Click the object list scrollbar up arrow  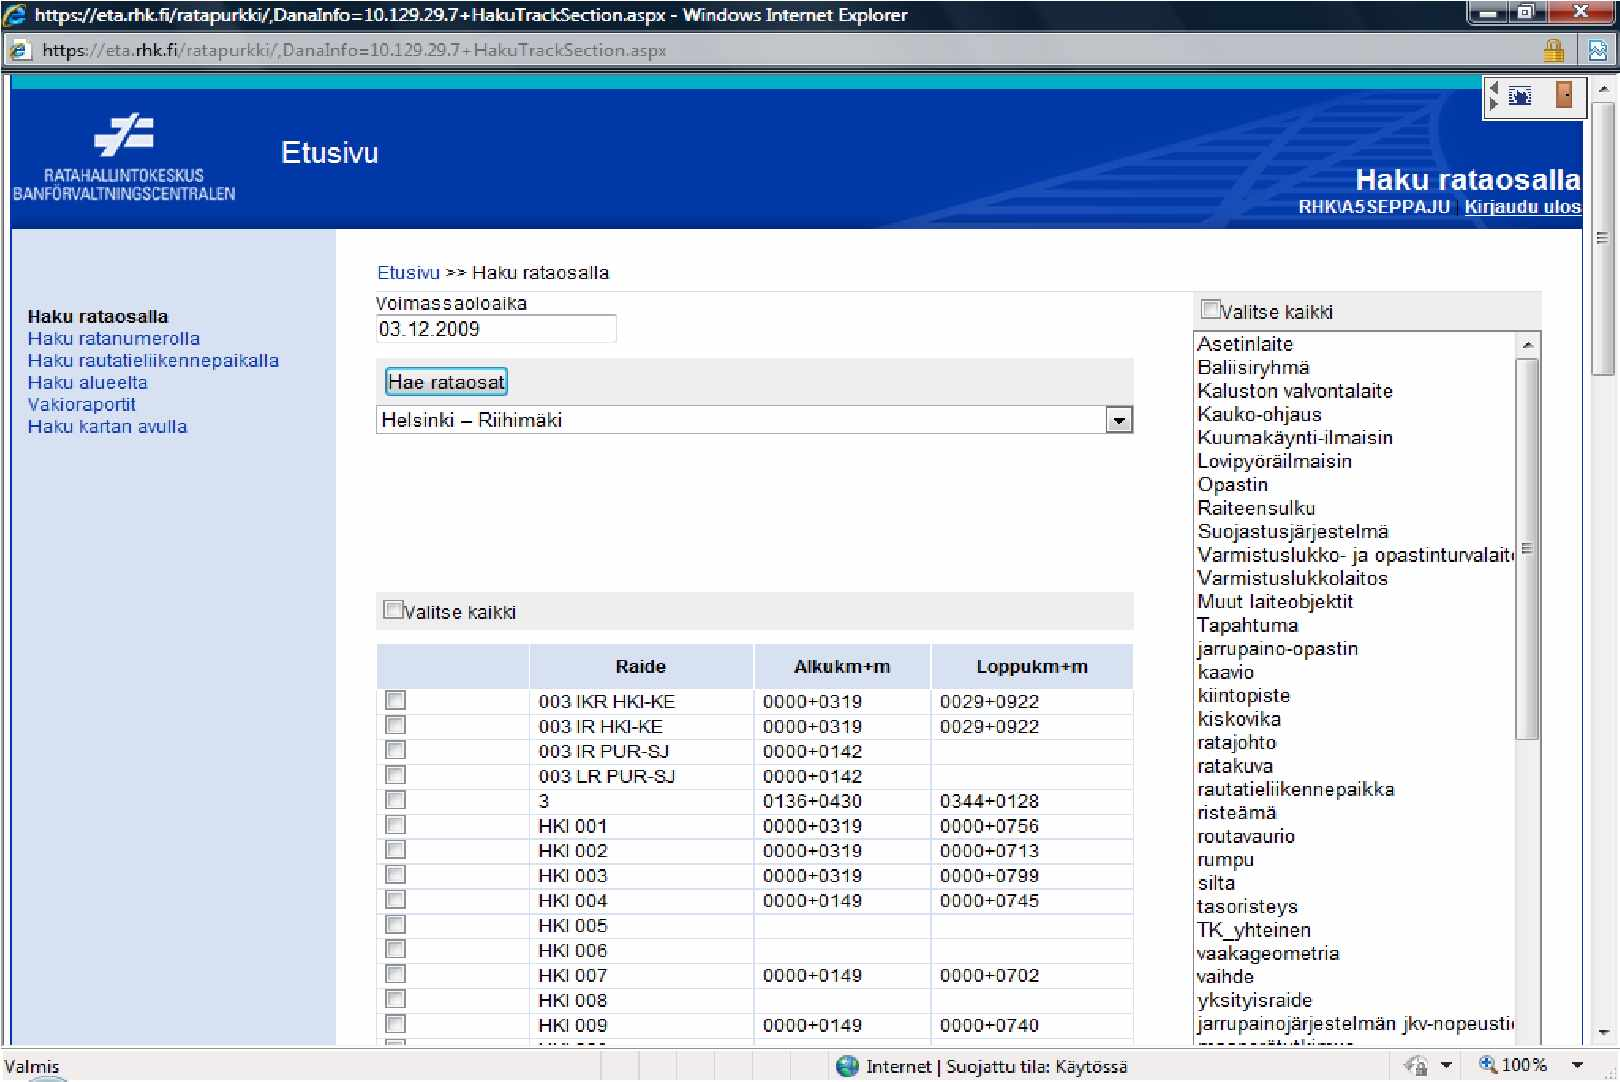pyautogui.click(x=1527, y=345)
